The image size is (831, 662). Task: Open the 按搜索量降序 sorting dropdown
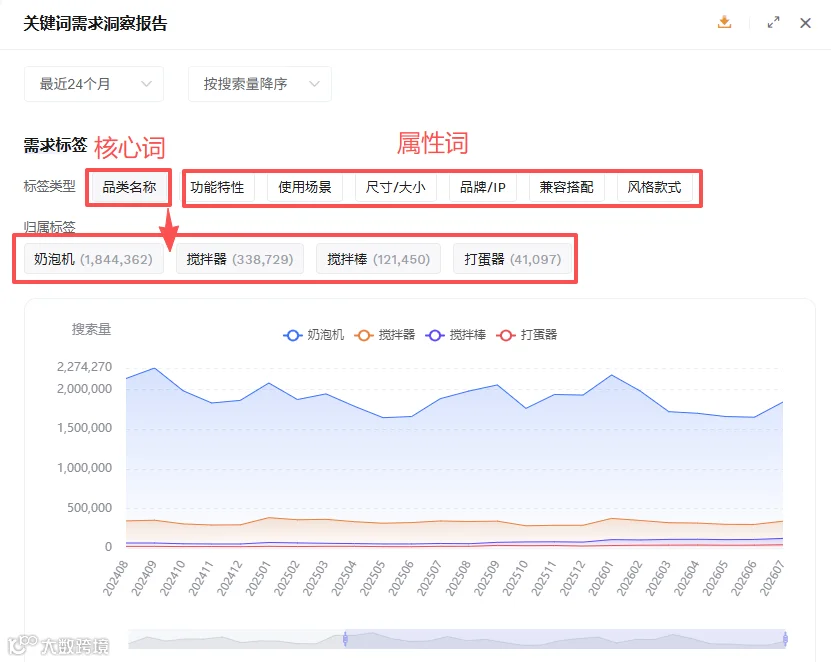260,84
